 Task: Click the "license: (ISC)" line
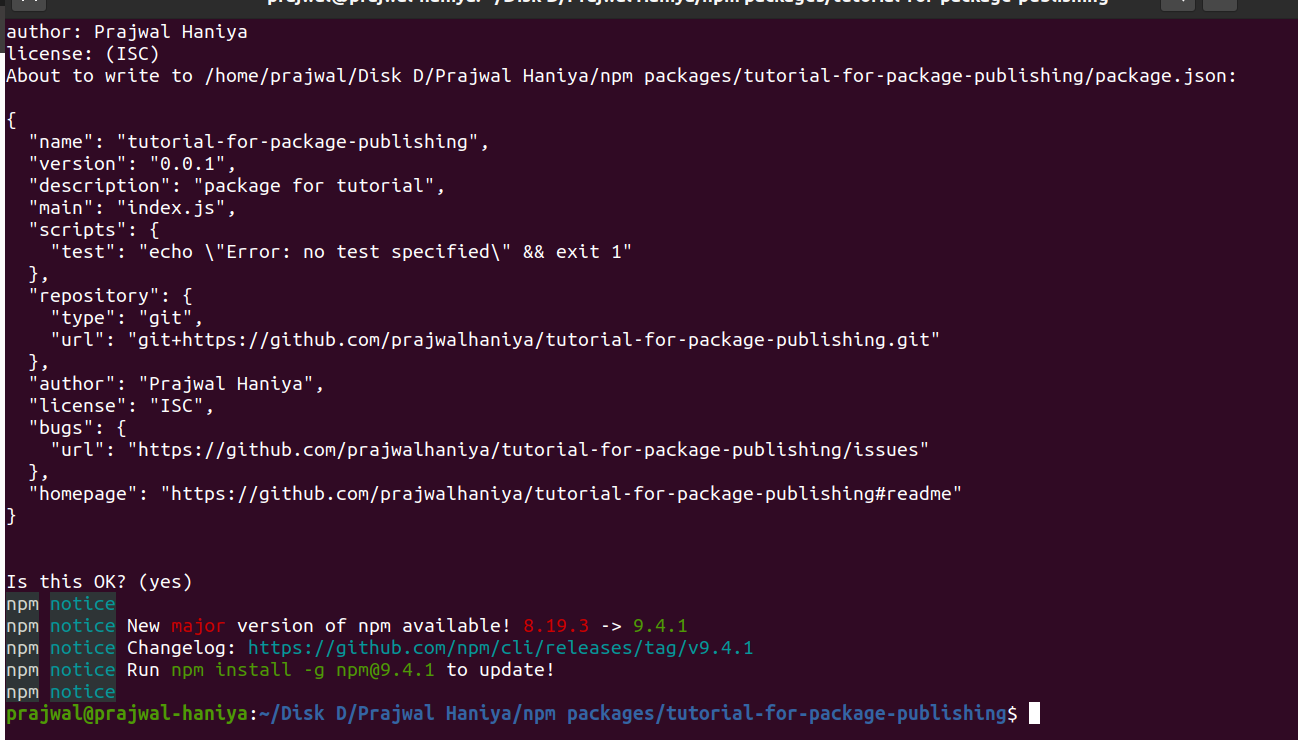click(82, 54)
